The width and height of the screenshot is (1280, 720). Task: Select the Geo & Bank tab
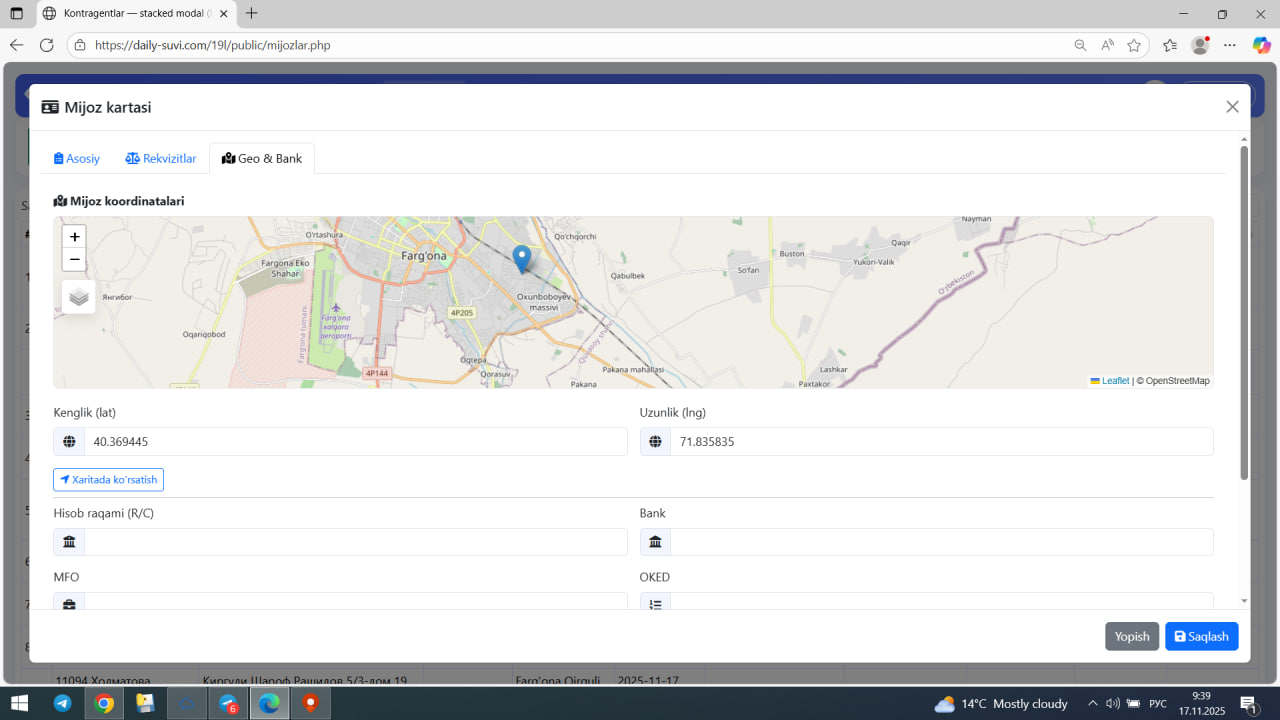pyautogui.click(x=262, y=158)
